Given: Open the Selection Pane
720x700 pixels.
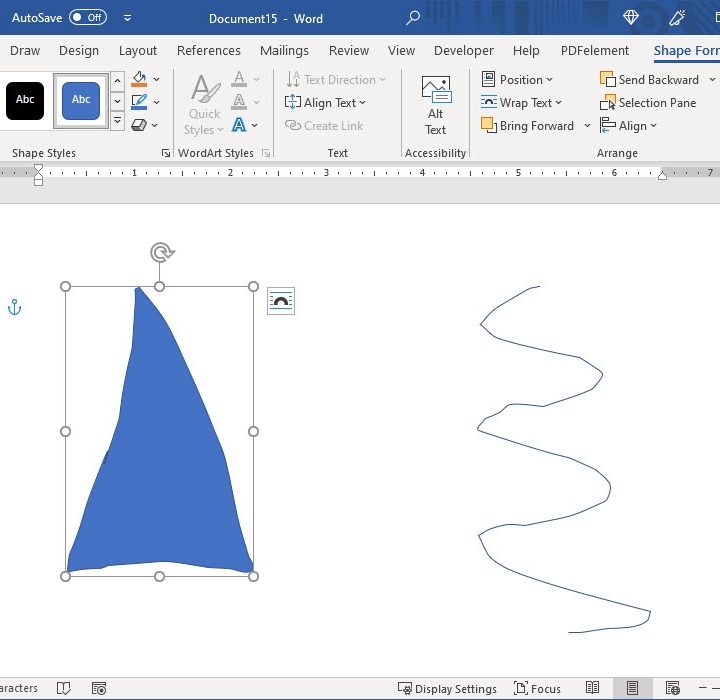Looking at the screenshot, I should click(648, 102).
